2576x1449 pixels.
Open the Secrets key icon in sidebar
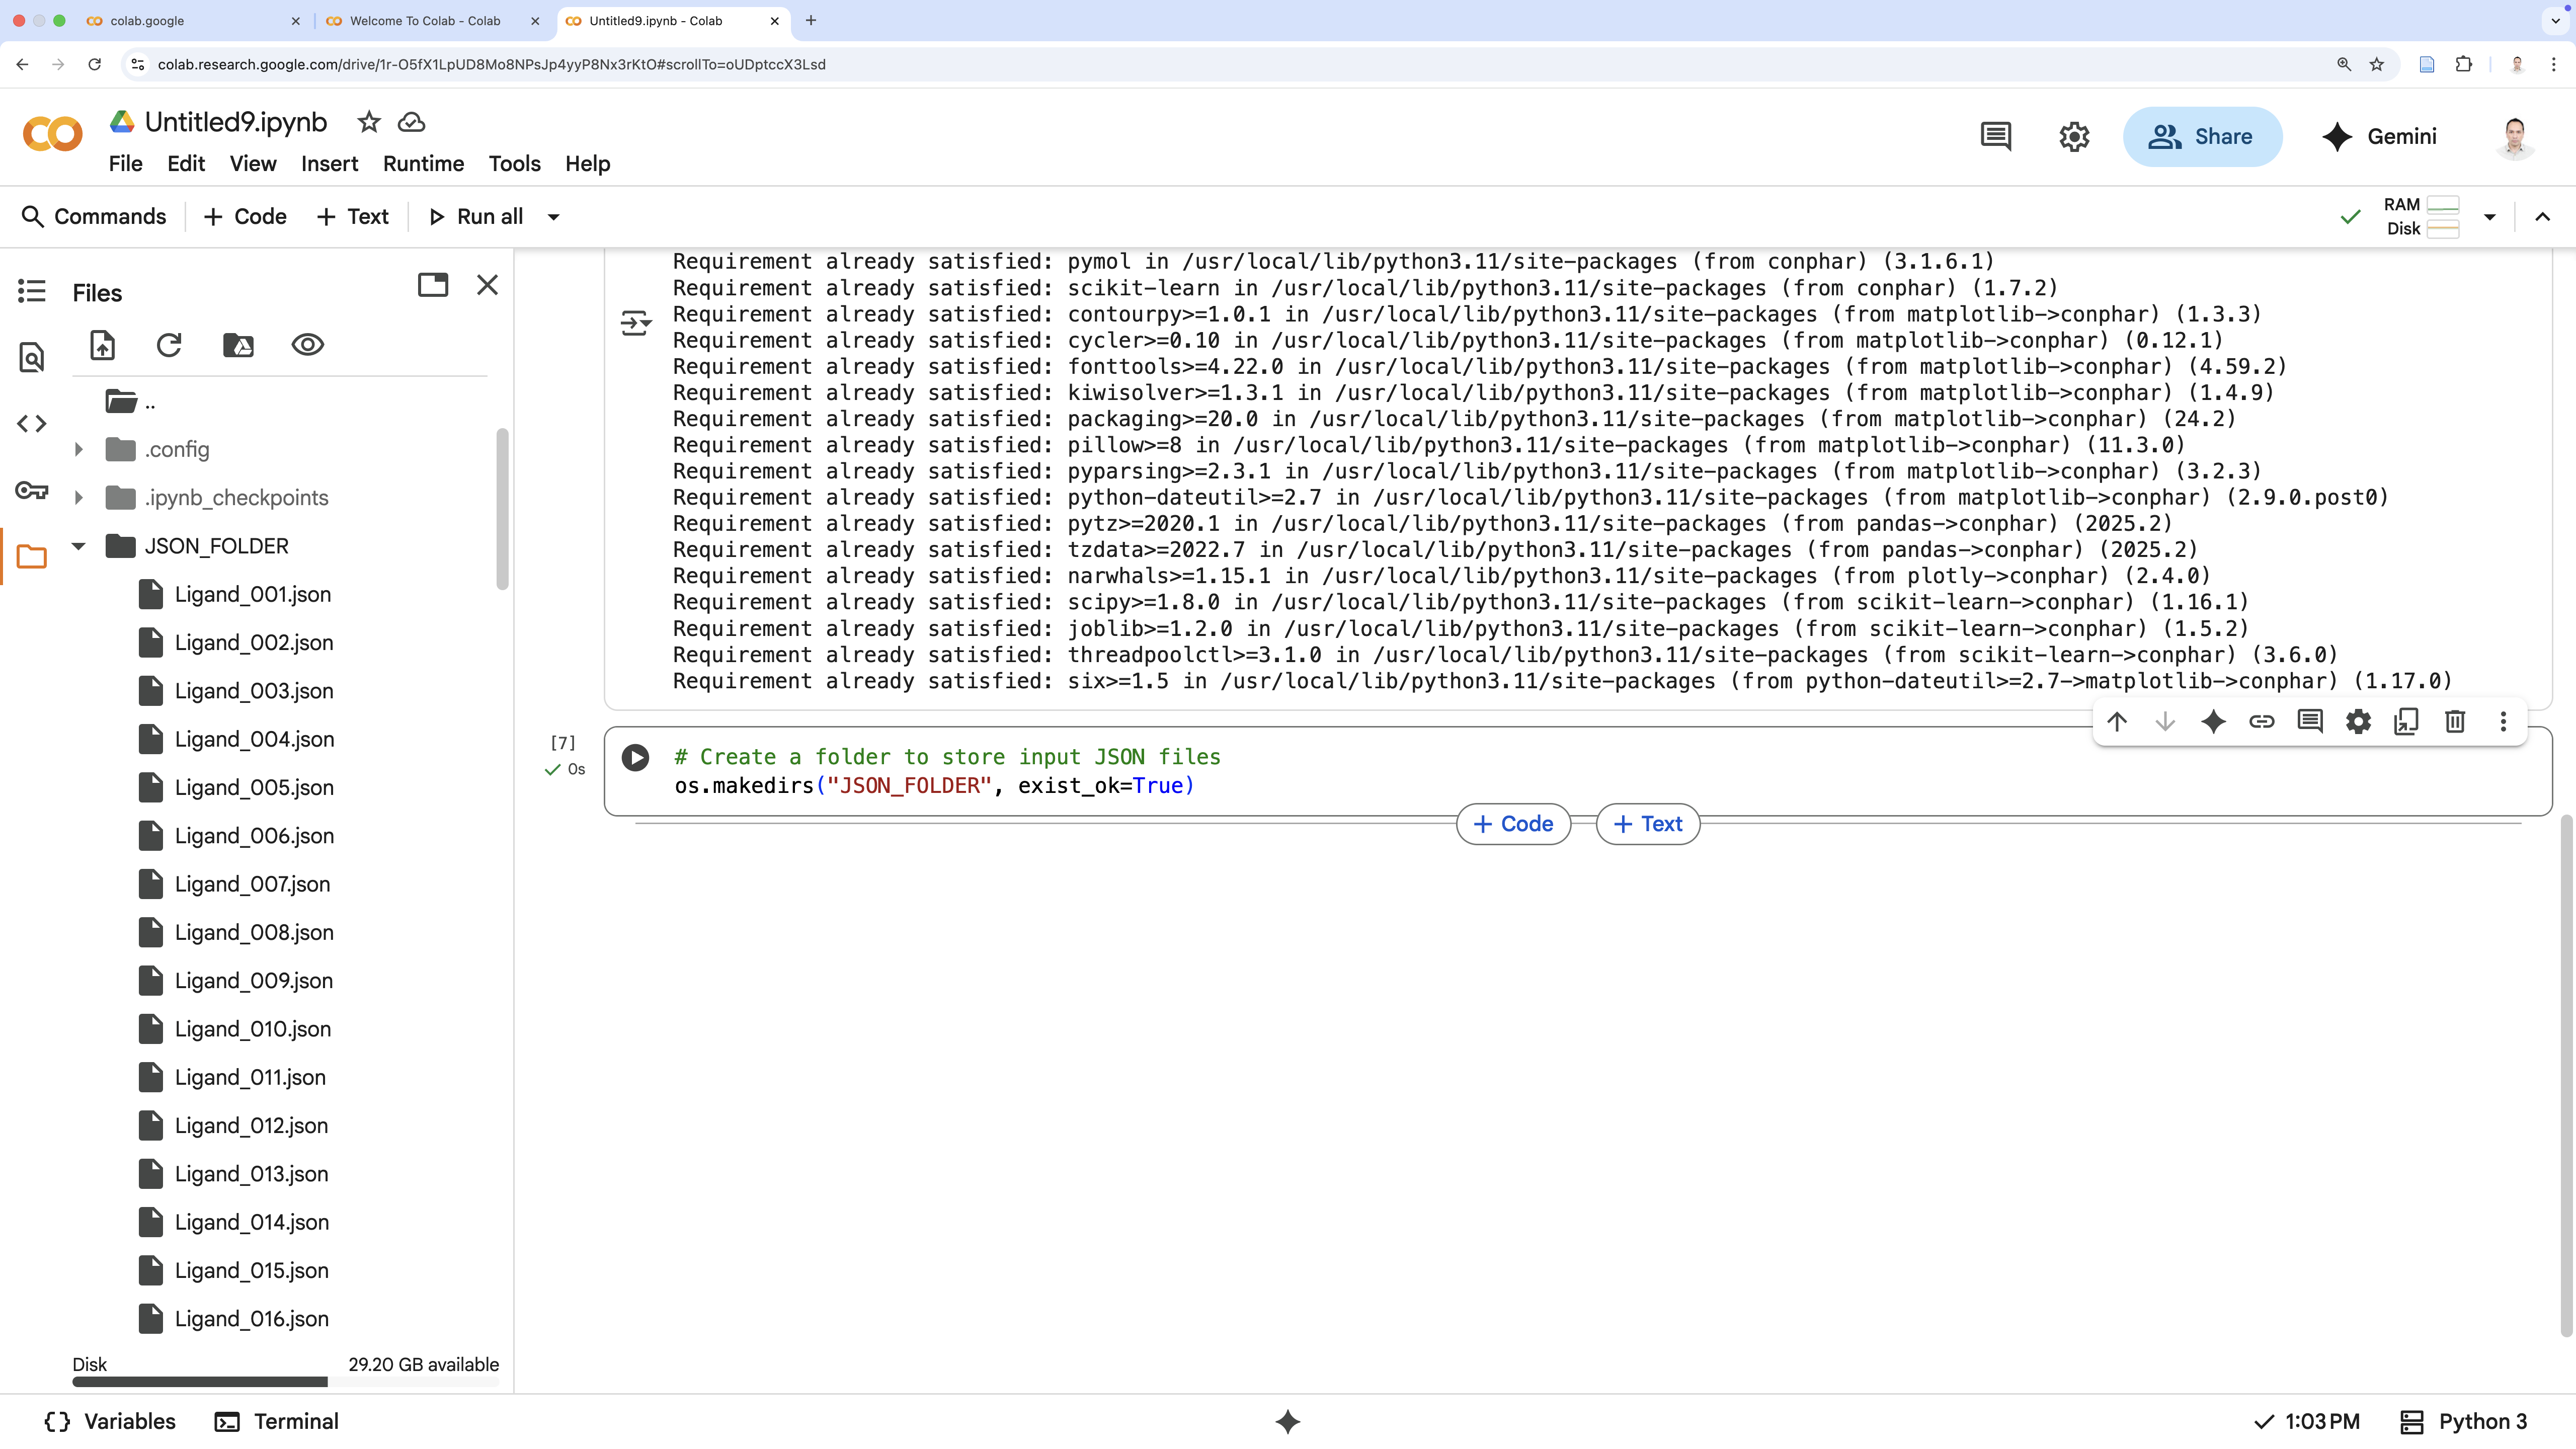tap(31, 491)
